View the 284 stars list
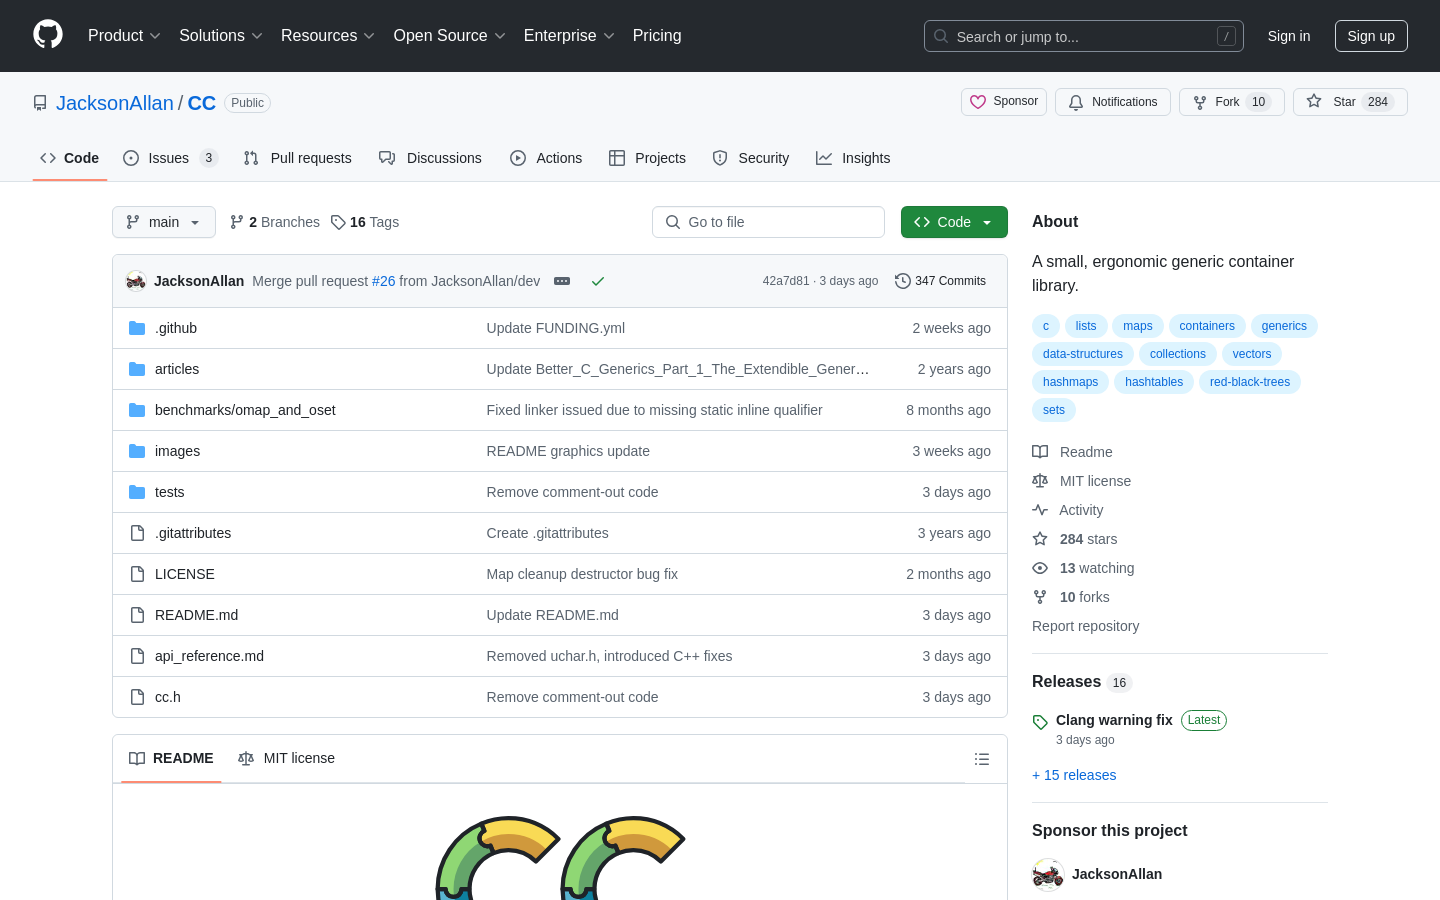Image resolution: width=1440 pixels, height=900 pixels. [1075, 539]
